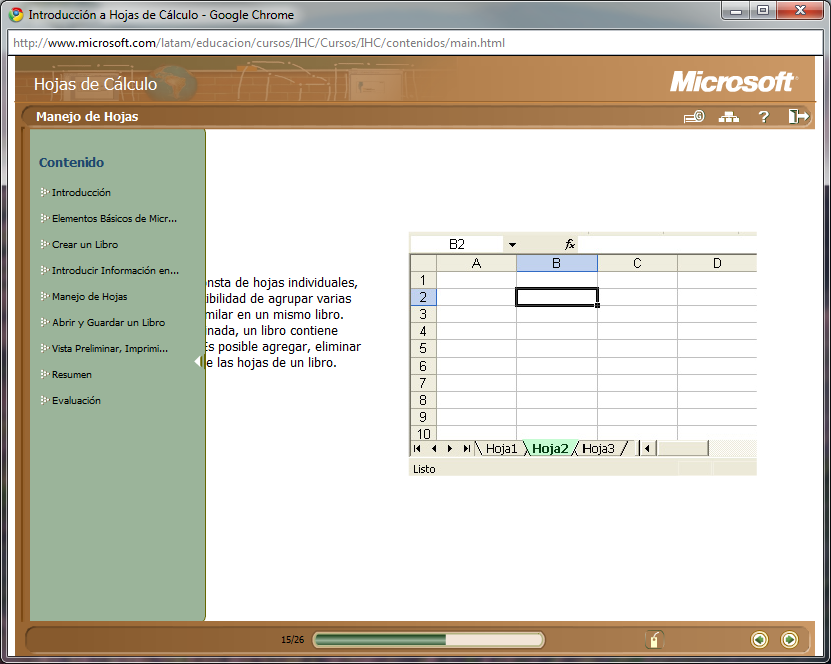This screenshot has width=831, height=664.
Task: Go to Abrir y Guardar un Libro
Action: click(108, 322)
